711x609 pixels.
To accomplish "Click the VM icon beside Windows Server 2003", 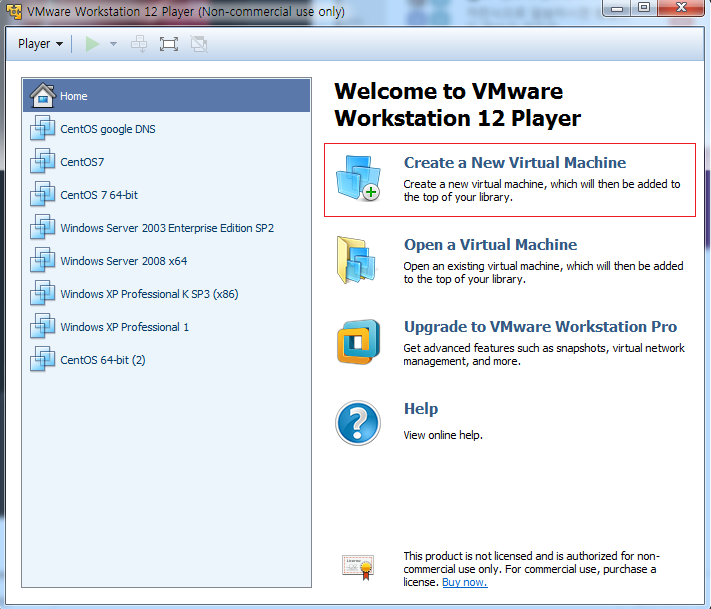I will pos(43,227).
